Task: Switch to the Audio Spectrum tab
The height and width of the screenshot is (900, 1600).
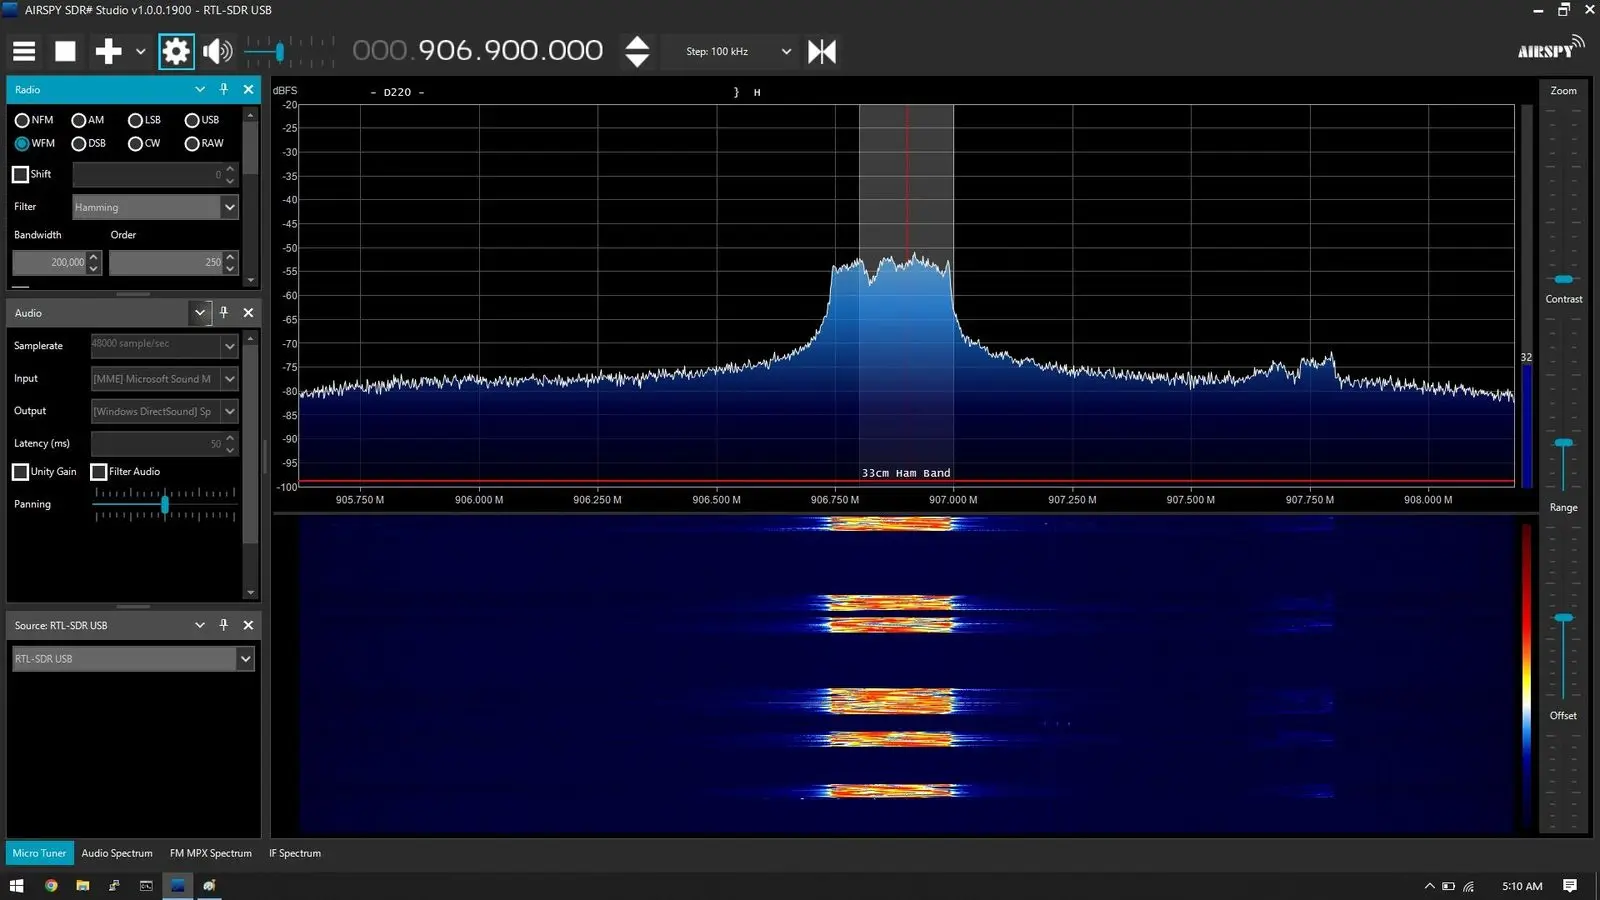Action: (x=117, y=853)
